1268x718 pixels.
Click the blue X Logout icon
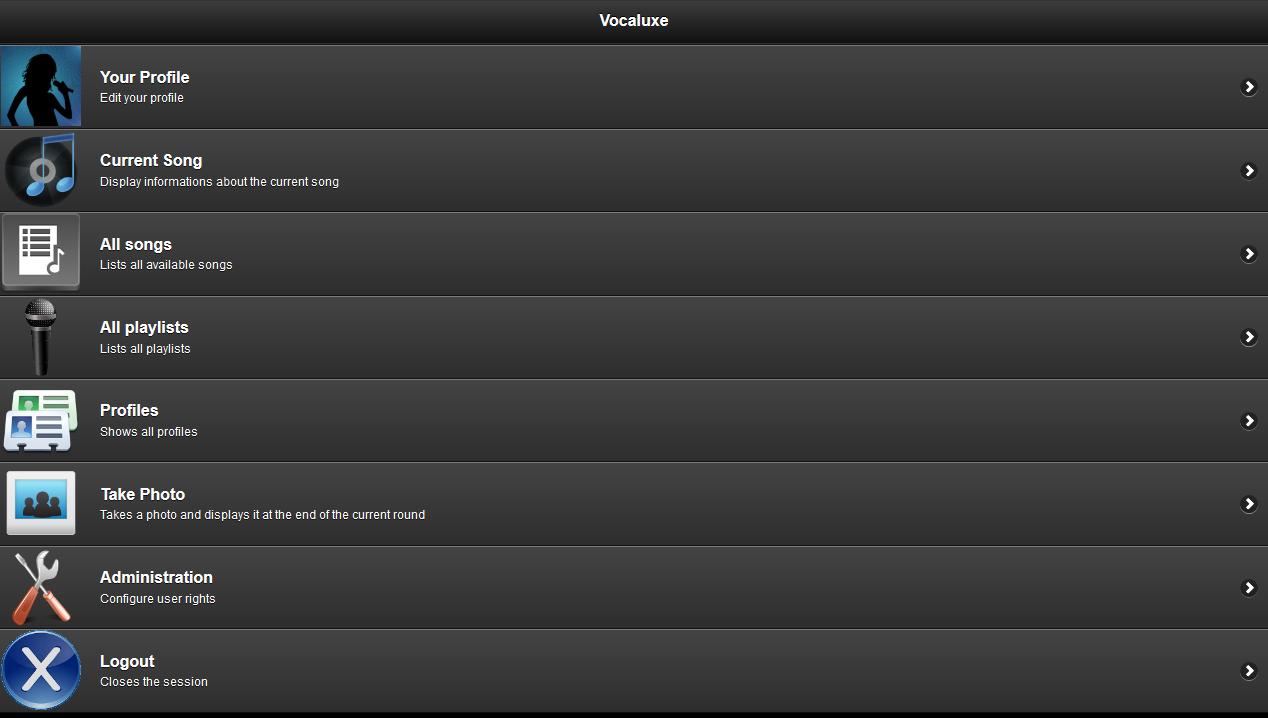tap(41, 670)
